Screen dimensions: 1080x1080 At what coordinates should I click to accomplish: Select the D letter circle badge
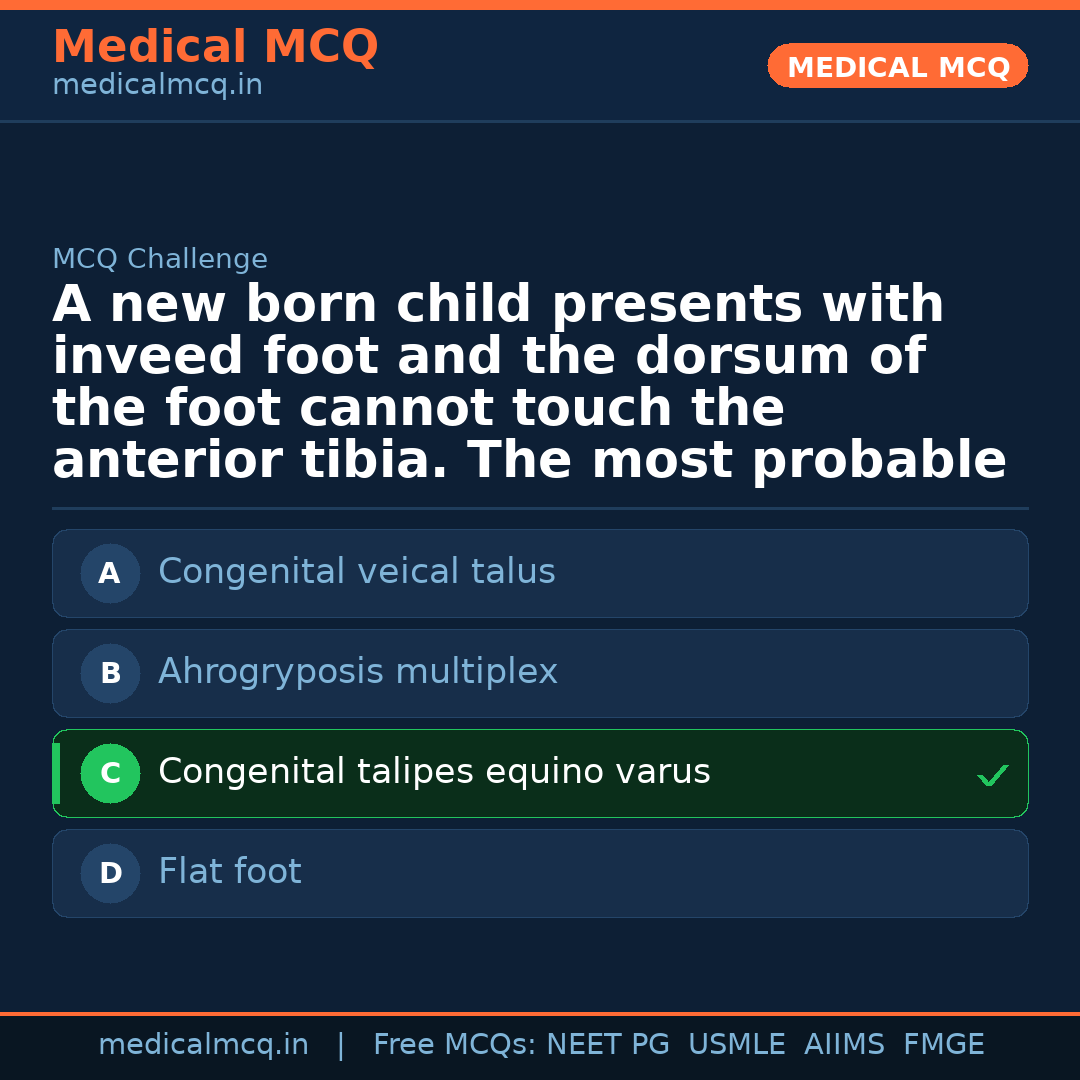pos(110,874)
